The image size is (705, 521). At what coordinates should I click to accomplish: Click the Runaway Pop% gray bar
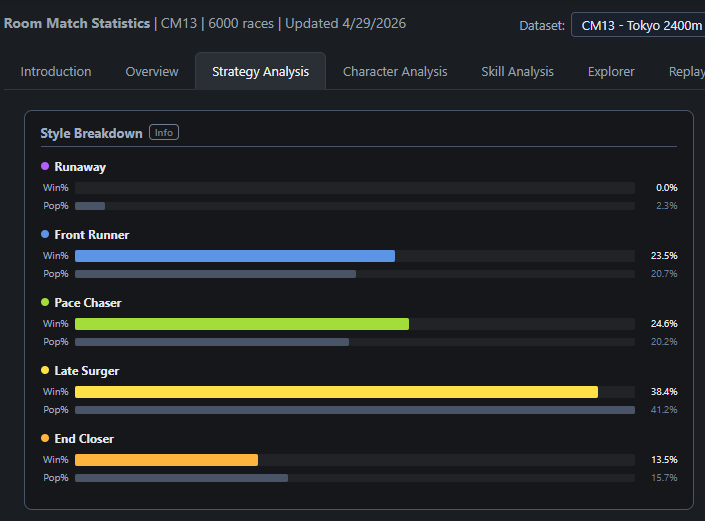90,206
